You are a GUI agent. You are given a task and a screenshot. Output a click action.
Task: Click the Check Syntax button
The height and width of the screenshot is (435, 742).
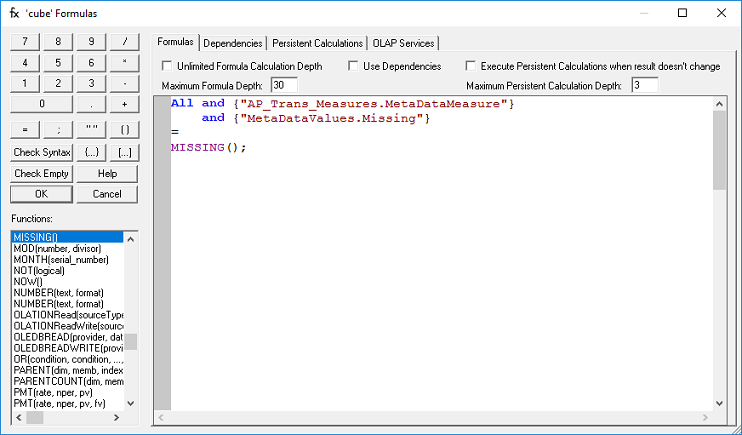[x=42, y=152]
